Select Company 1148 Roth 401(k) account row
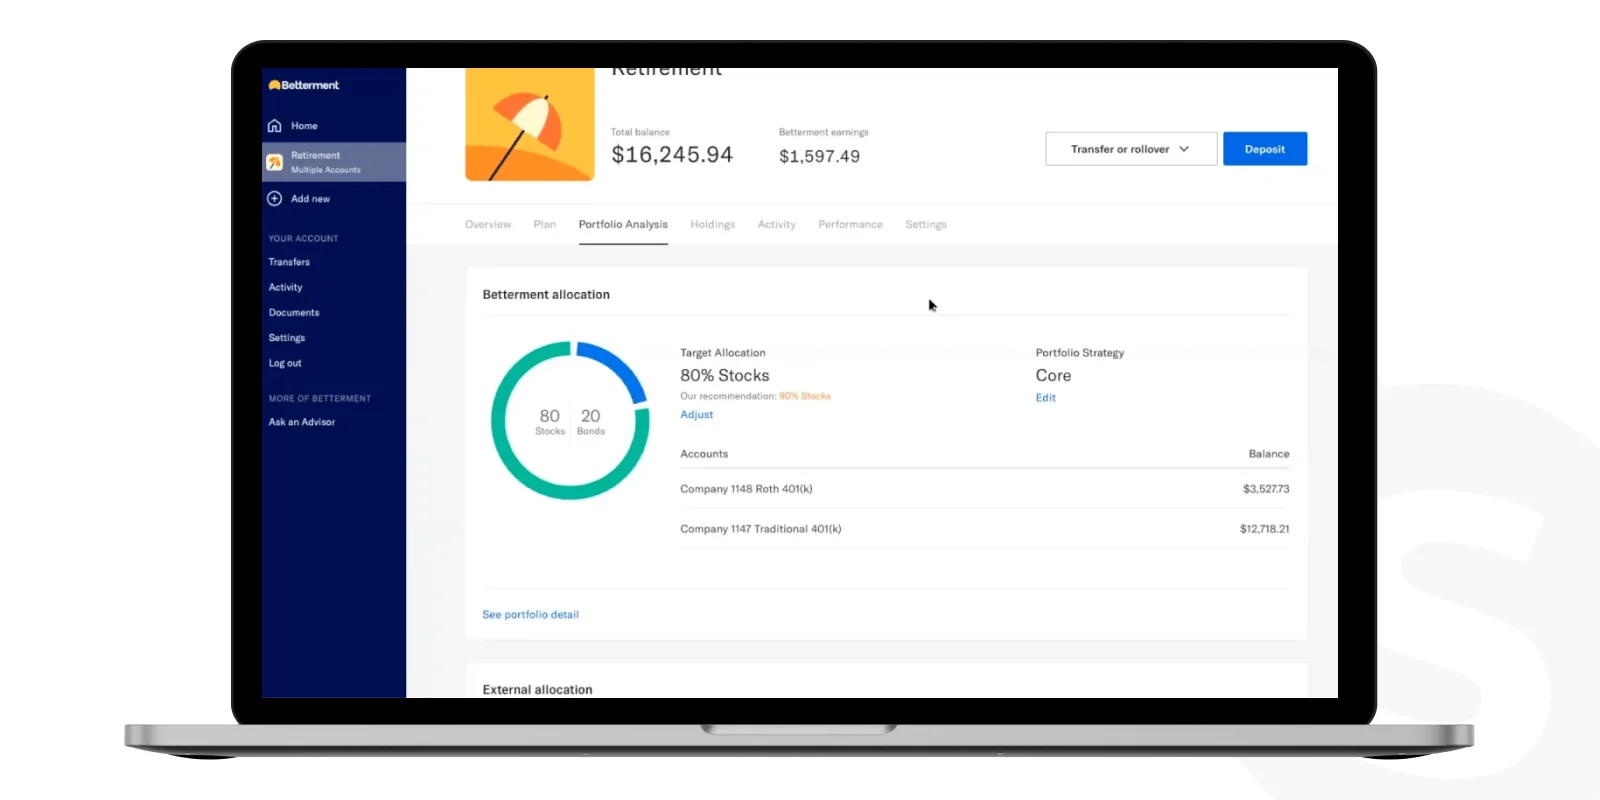Viewport: 1600px width, 800px height. [x=985, y=489]
